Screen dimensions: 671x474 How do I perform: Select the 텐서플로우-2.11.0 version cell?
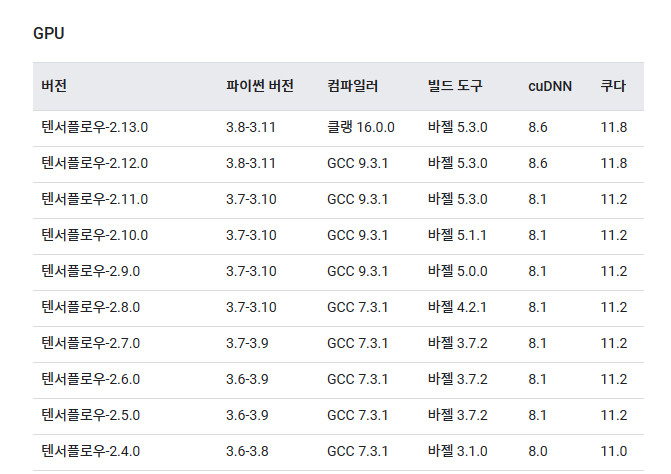click(95, 199)
